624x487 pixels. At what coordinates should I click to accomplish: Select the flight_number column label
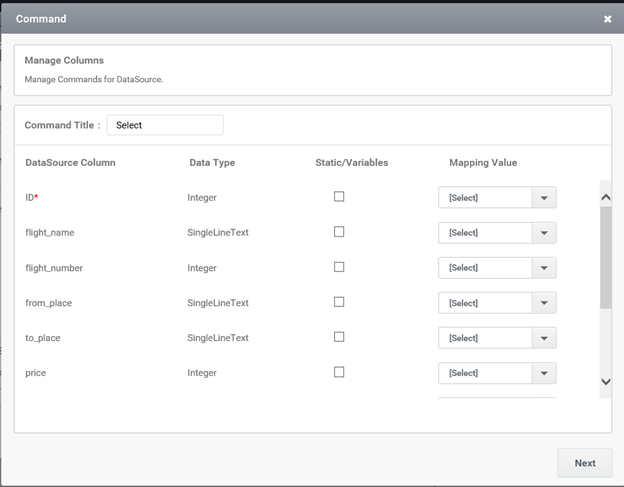54,268
